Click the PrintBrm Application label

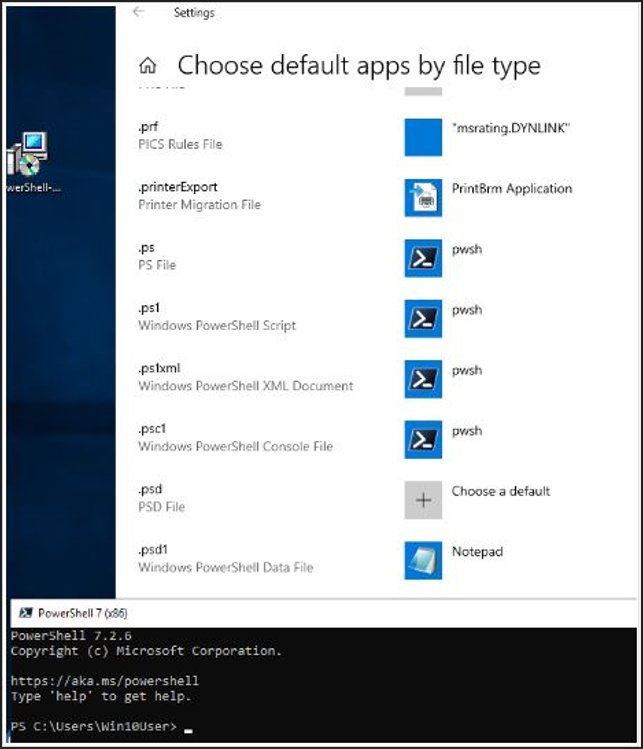pyautogui.click(x=512, y=189)
